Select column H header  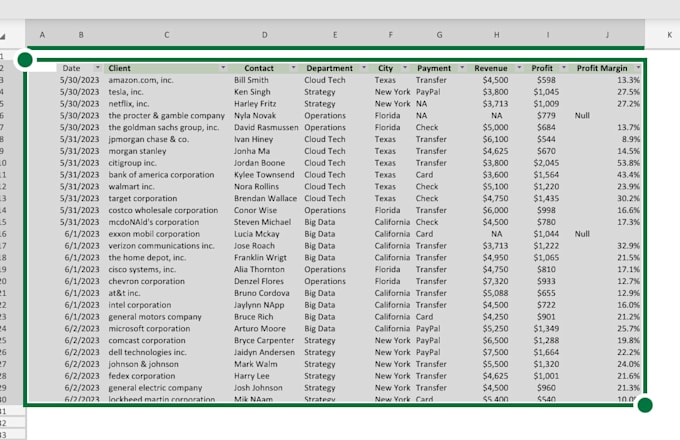(x=497, y=35)
